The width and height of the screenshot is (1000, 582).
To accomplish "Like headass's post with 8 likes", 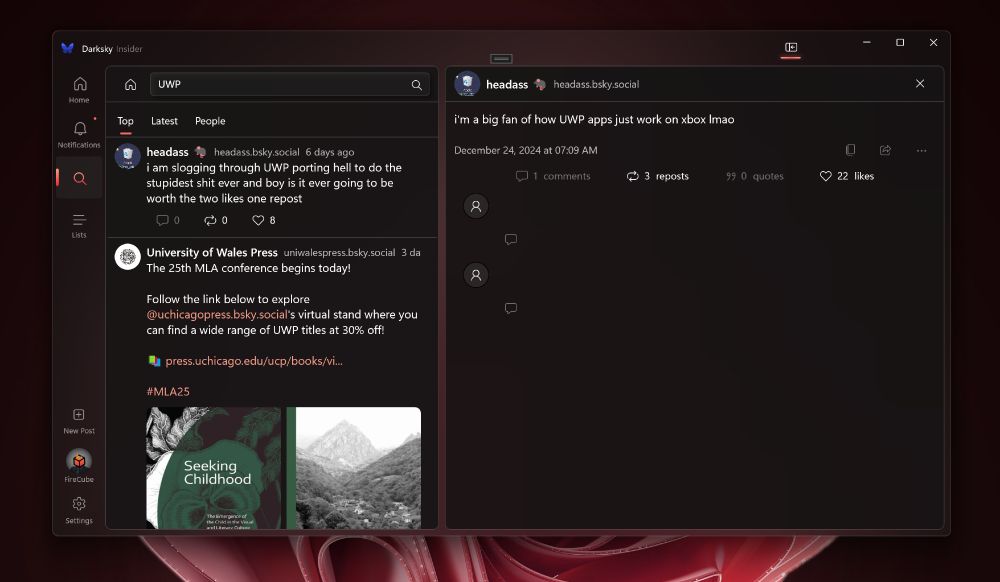I will tap(263, 221).
